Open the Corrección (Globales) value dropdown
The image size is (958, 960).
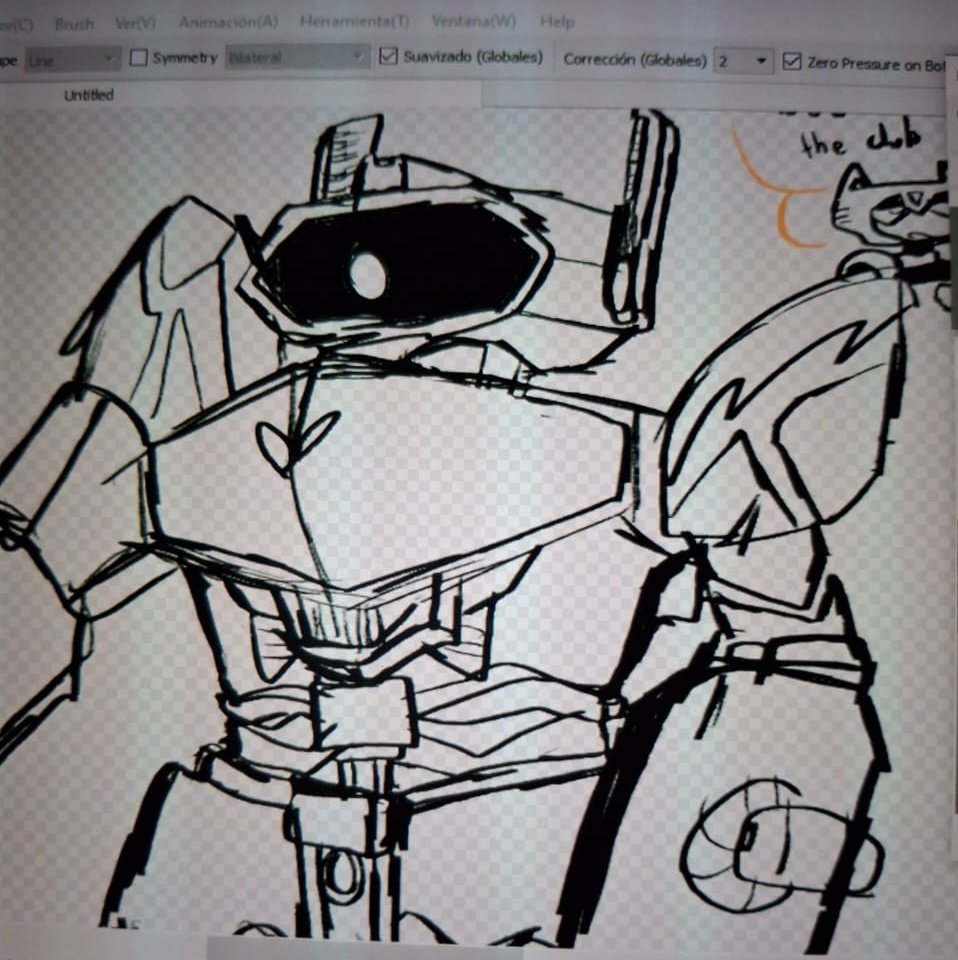coord(744,61)
